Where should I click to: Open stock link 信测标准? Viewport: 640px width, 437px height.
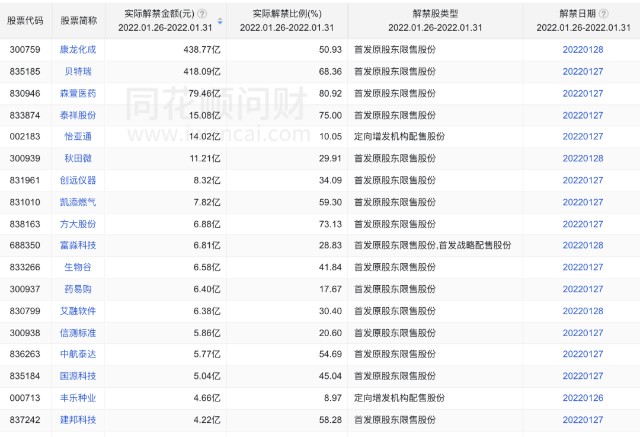coord(78,333)
